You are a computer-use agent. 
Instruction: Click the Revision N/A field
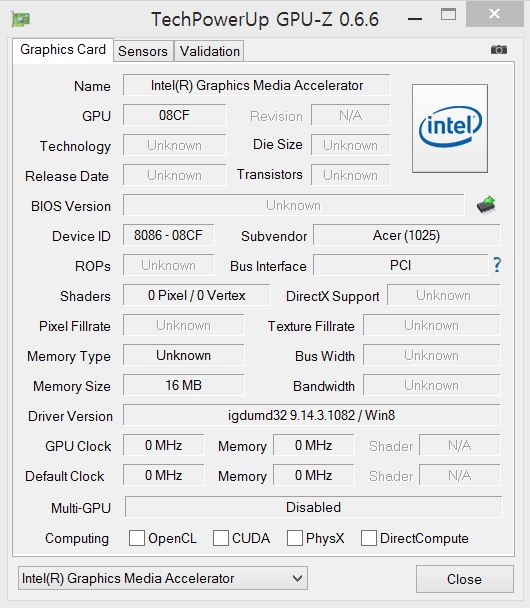point(350,115)
